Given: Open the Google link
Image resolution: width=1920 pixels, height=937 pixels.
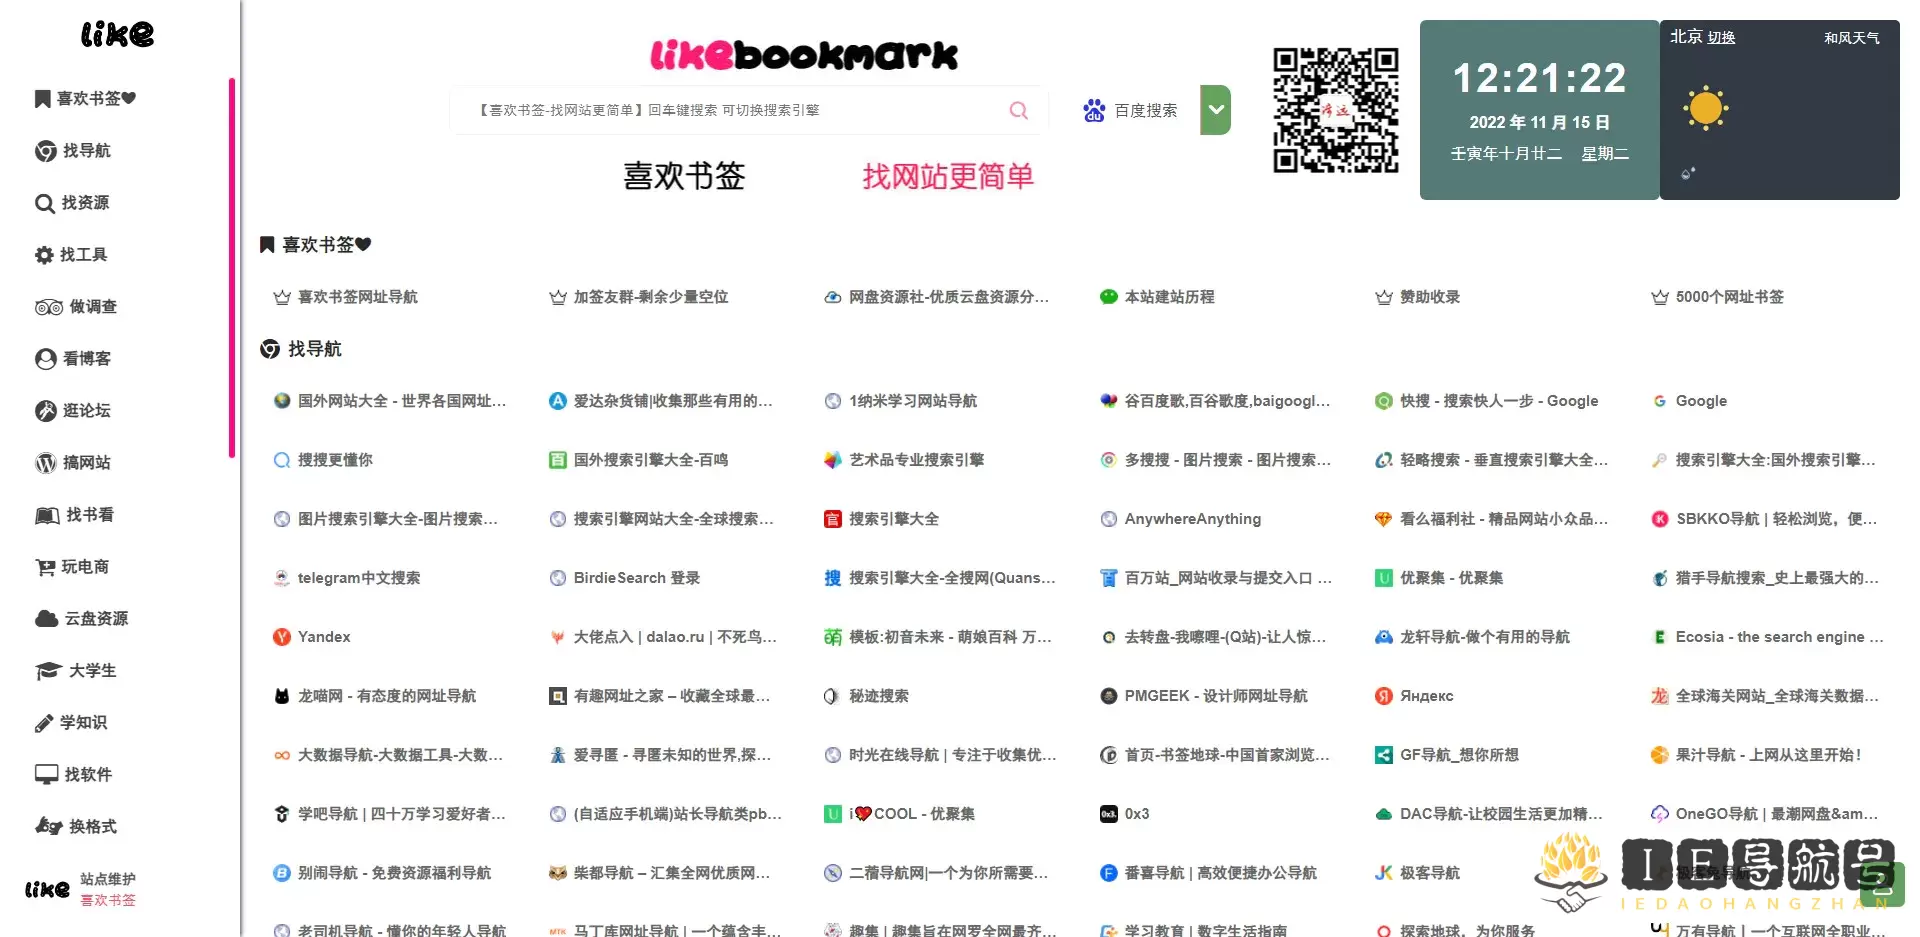Looking at the screenshot, I should pos(1700,401).
